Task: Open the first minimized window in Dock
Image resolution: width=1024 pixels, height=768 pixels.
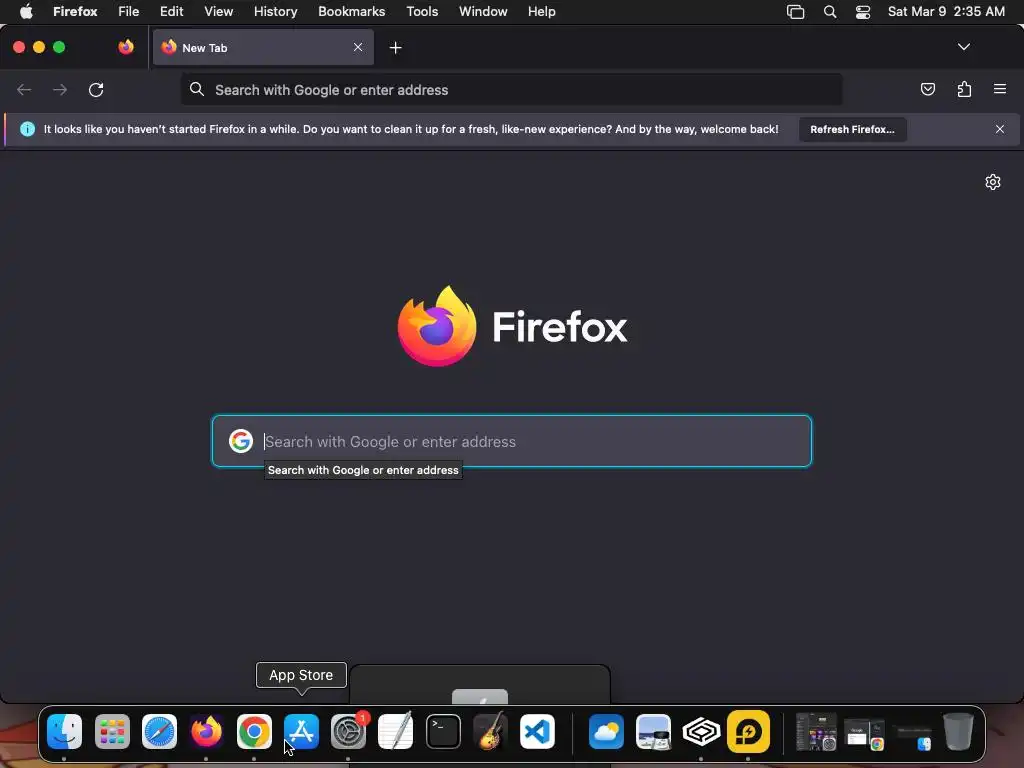Action: (x=816, y=732)
